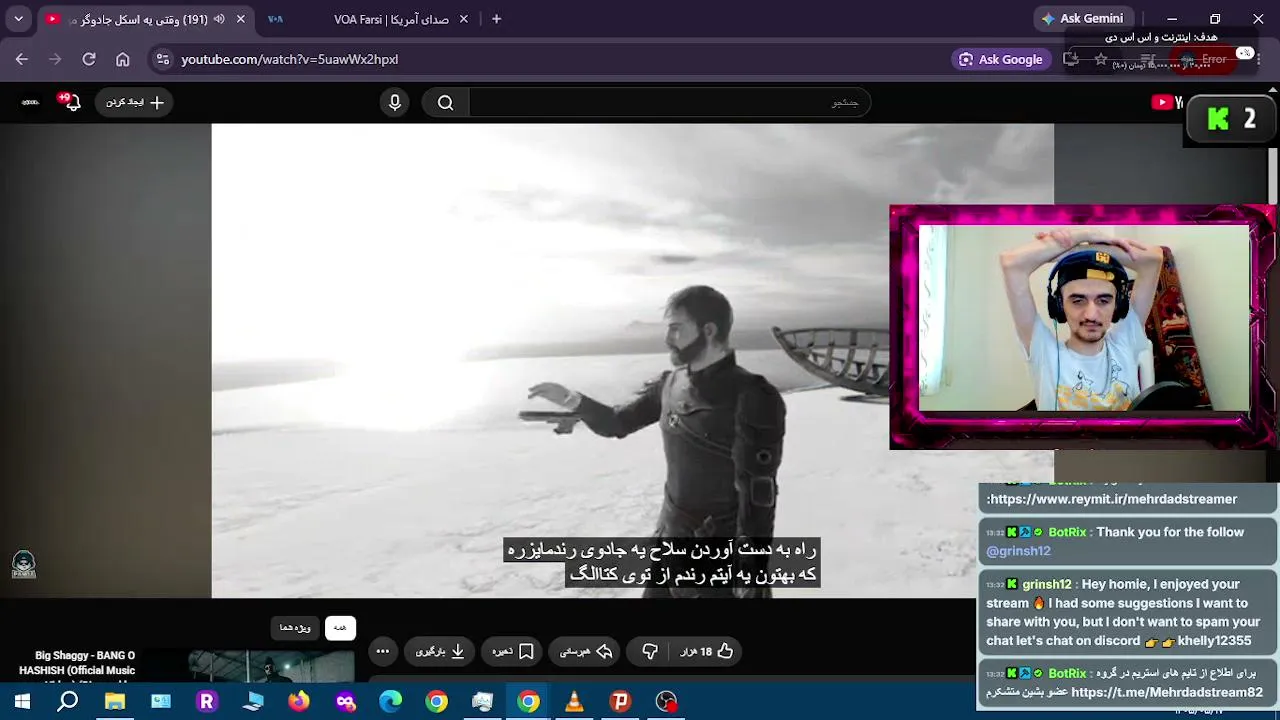Open OBS Studio from the taskbar
This screenshot has width=1280, height=720.
tap(666, 702)
